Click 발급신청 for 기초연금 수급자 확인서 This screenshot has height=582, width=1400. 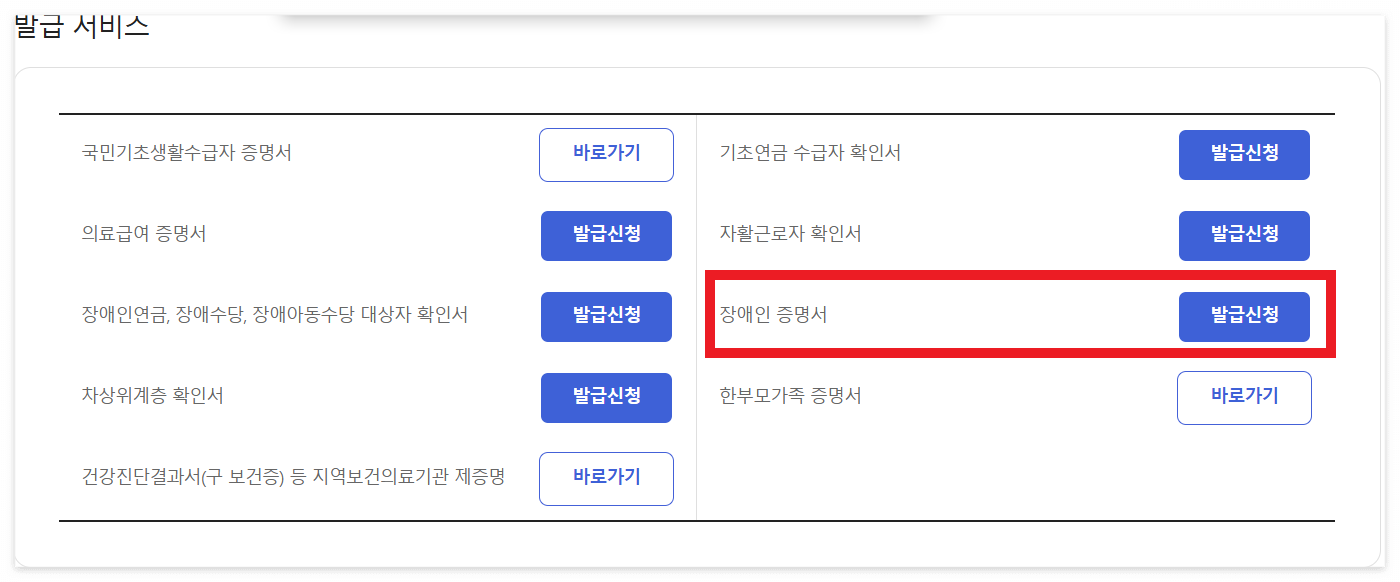(x=1244, y=155)
